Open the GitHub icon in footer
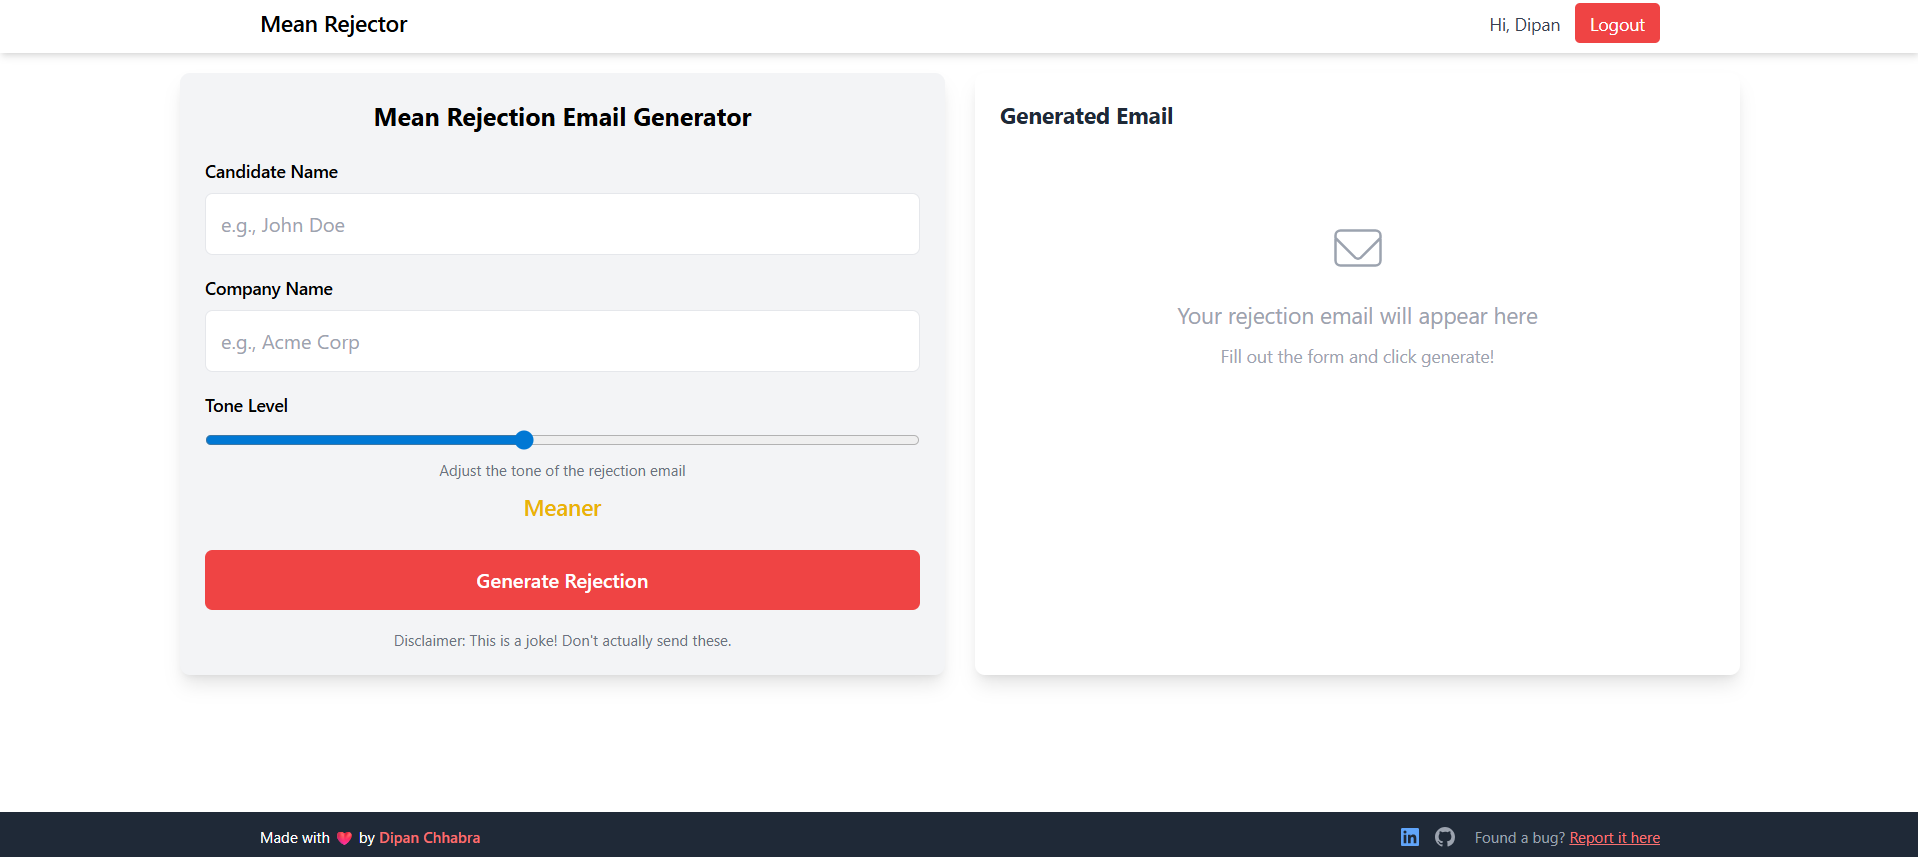Viewport: 1918px width, 857px height. pyautogui.click(x=1445, y=837)
